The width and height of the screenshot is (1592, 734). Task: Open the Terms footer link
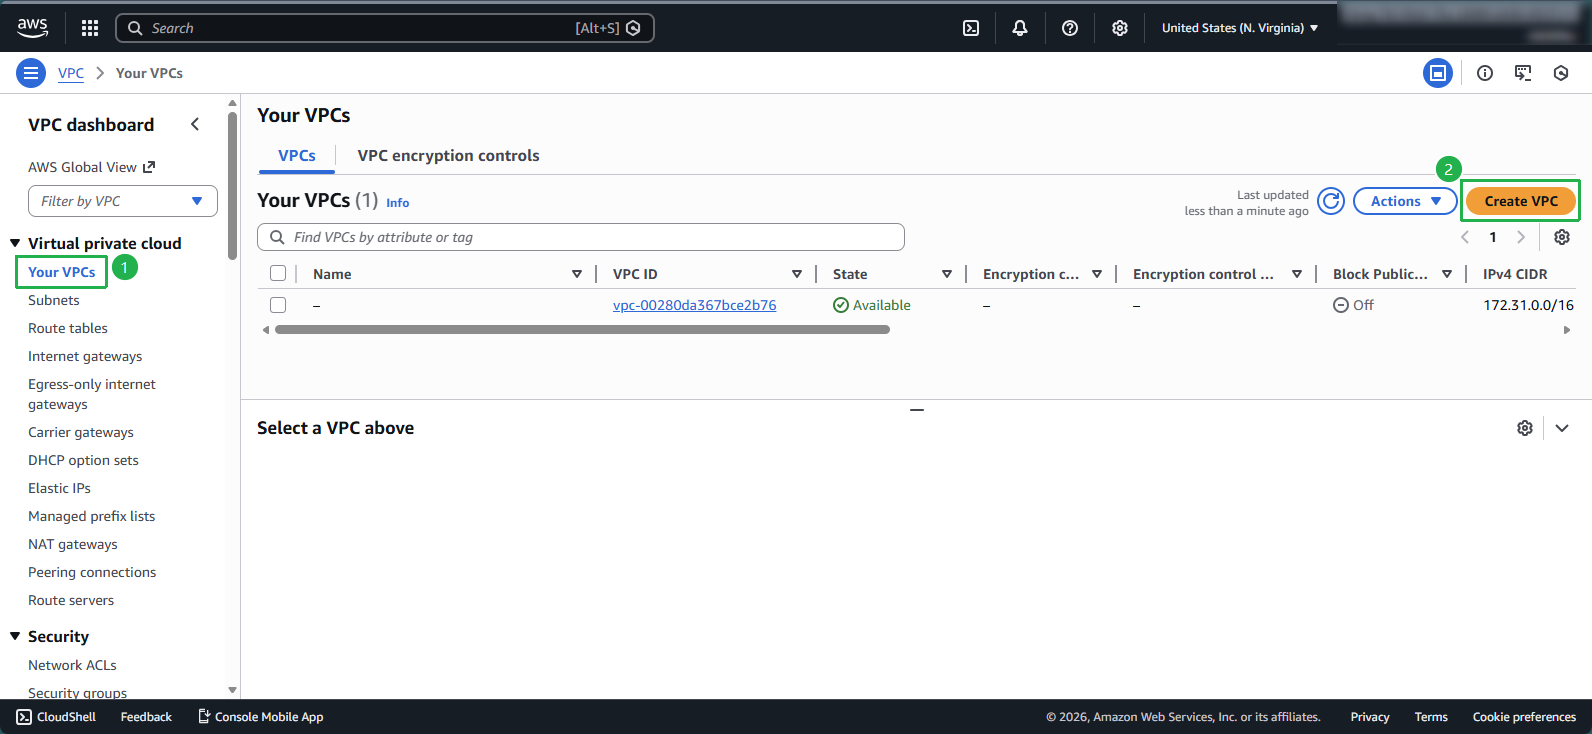pos(1431,717)
